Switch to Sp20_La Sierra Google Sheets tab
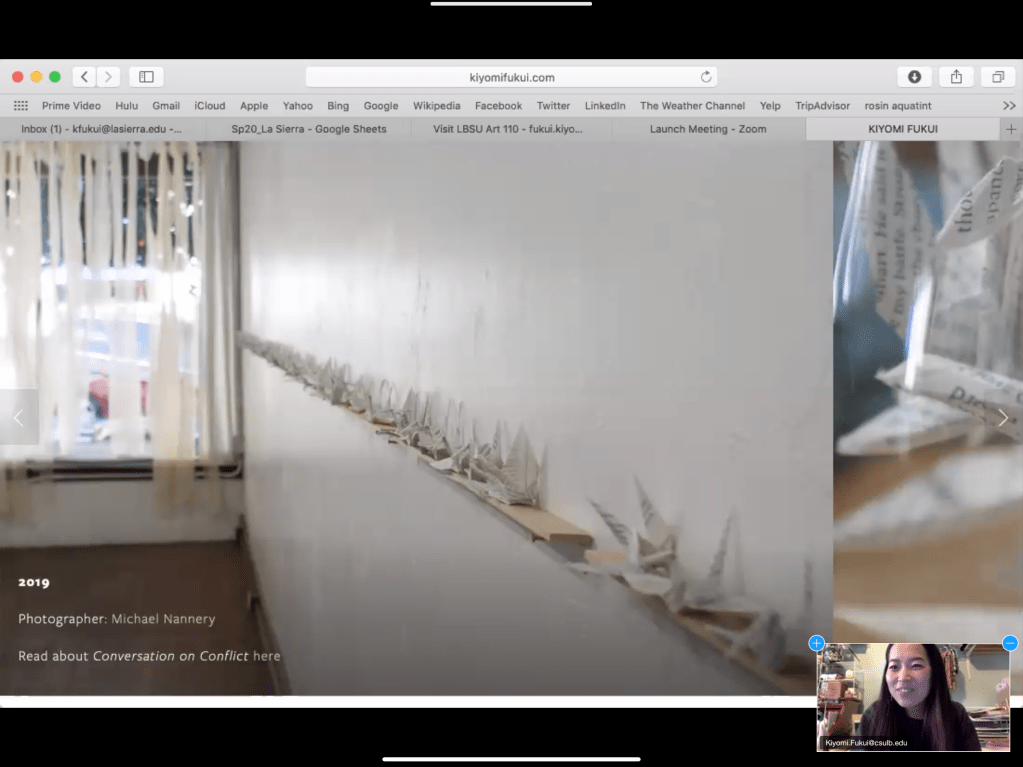The width and height of the screenshot is (1023, 767). pos(308,129)
